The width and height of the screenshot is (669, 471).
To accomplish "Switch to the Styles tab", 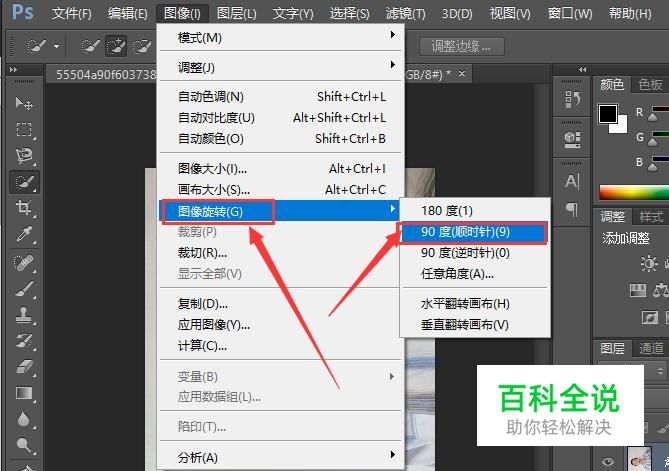I will coord(651,217).
